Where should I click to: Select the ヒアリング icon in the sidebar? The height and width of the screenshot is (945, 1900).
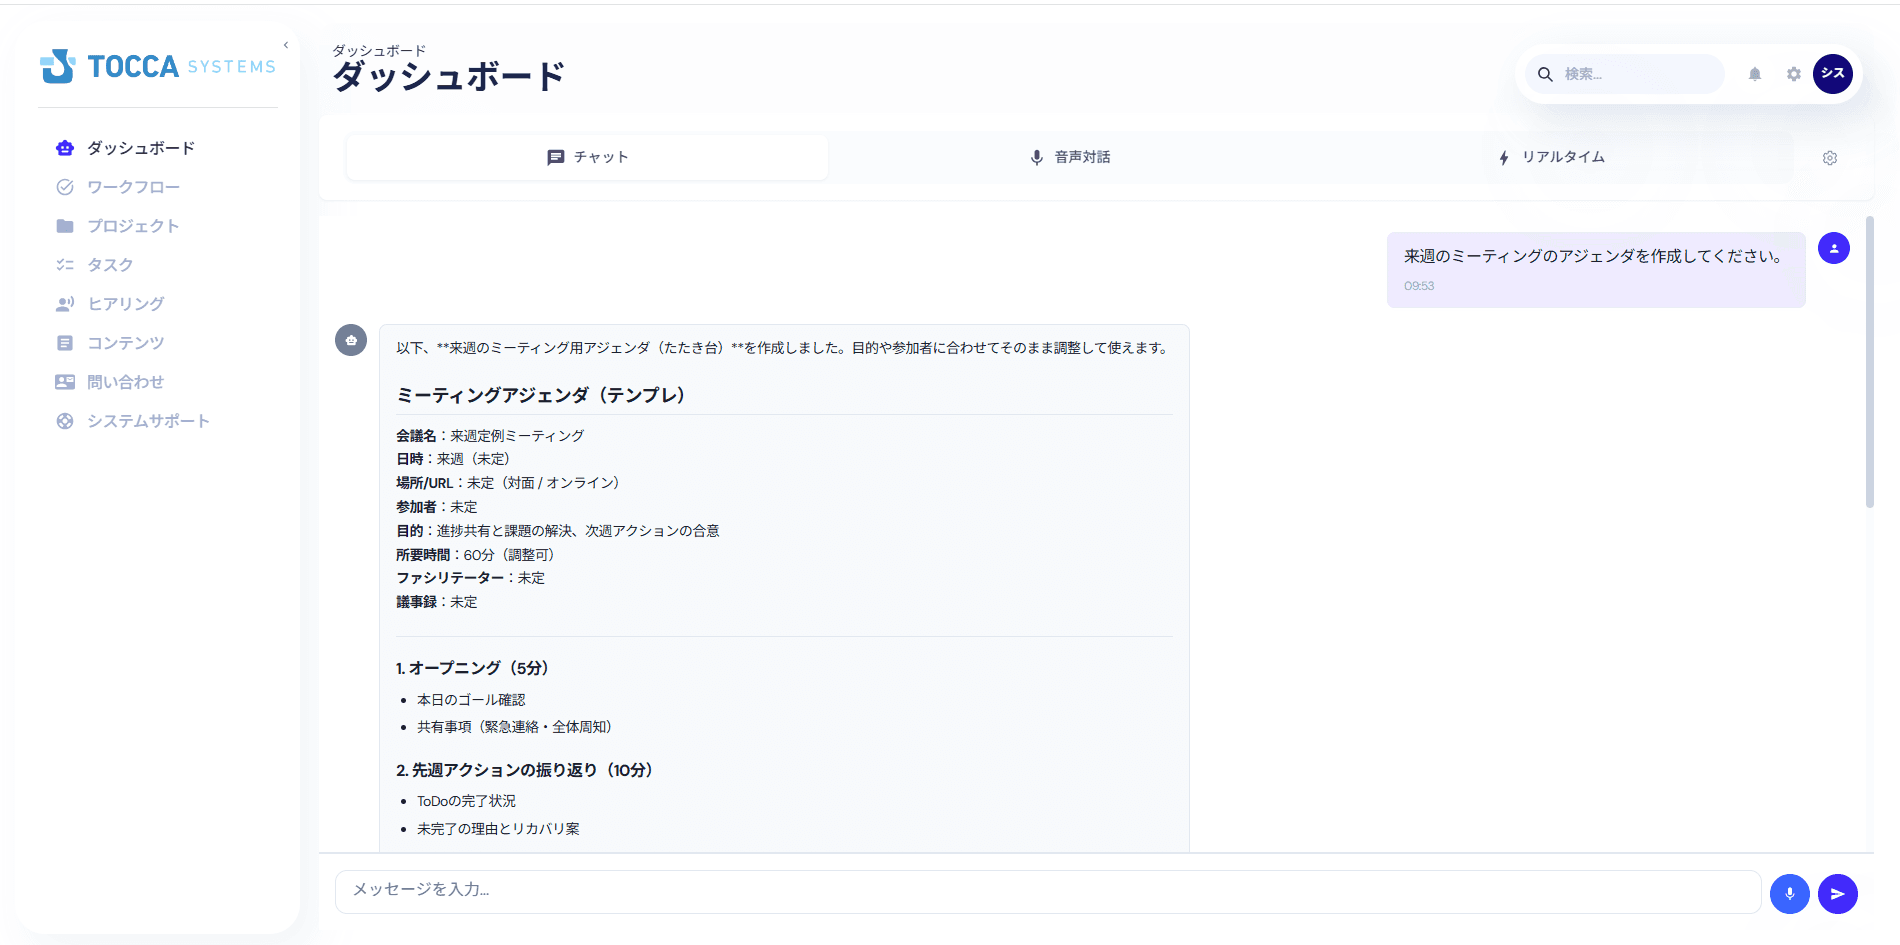click(x=64, y=304)
